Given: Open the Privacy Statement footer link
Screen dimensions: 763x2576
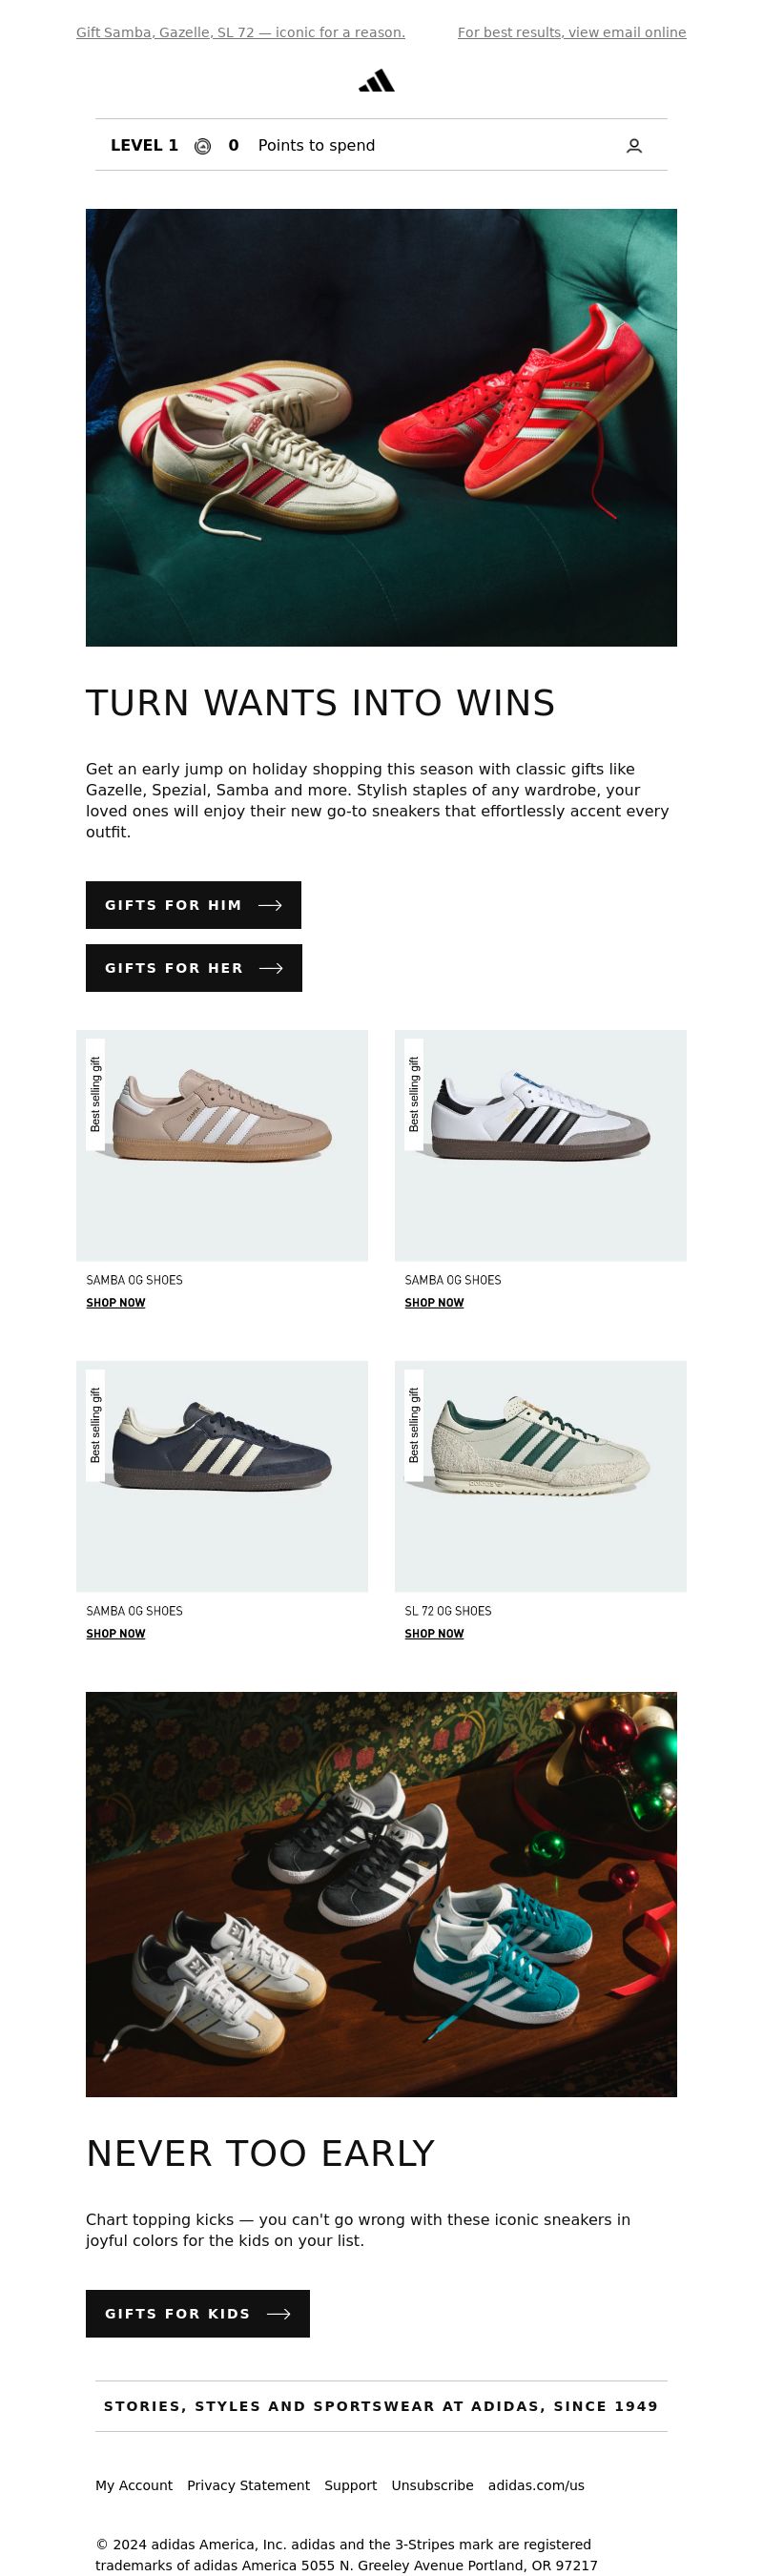Looking at the screenshot, I should click(248, 2485).
